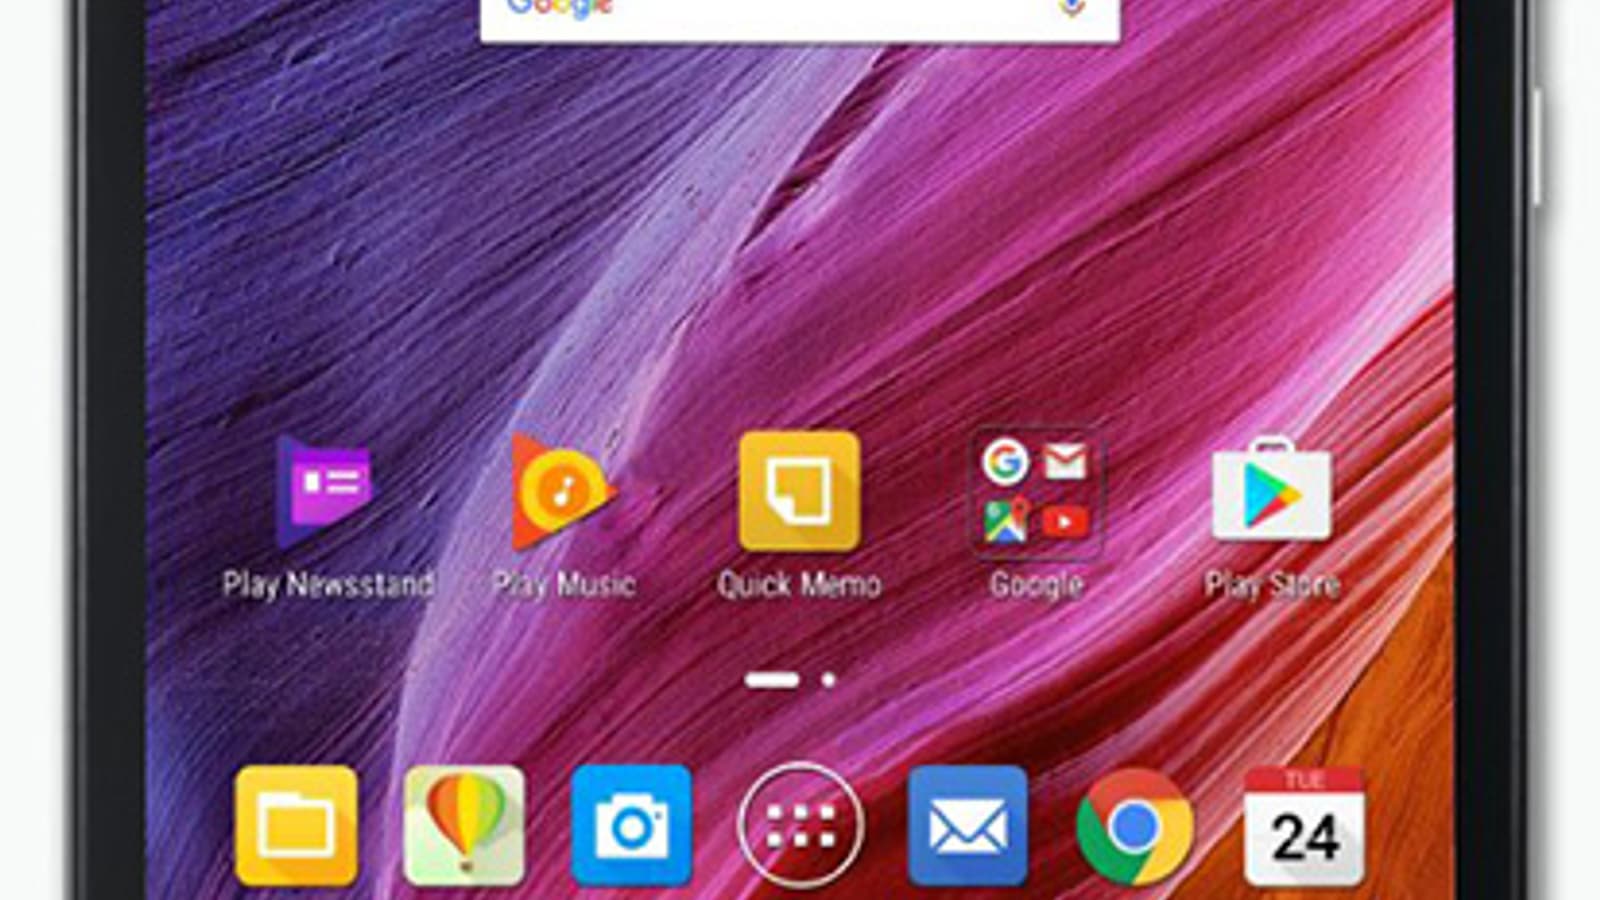
Task: Open the Calendar app showing 24
Action: pos(1304,826)
